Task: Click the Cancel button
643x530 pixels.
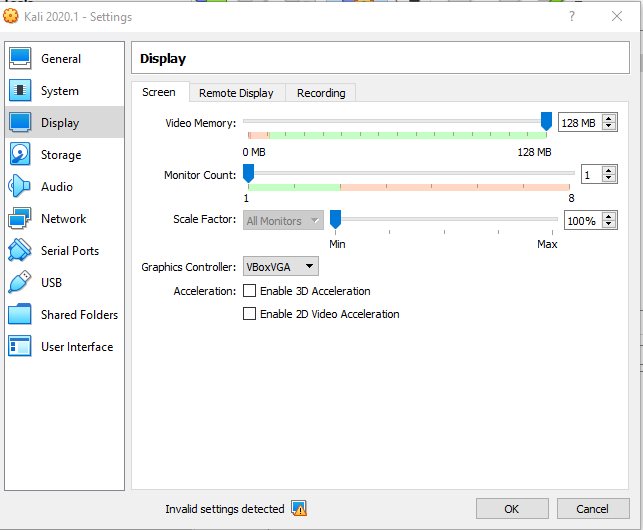Action: point(593,509)
